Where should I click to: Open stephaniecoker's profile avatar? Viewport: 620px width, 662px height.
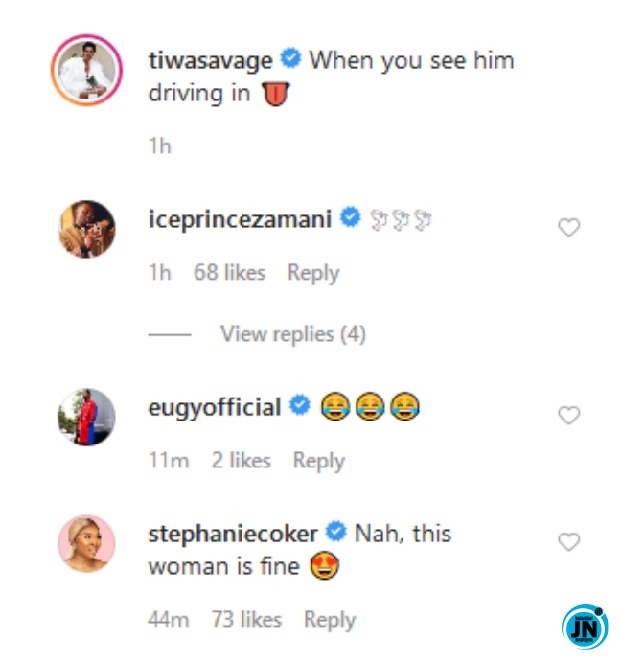click(x=87, y=544)
